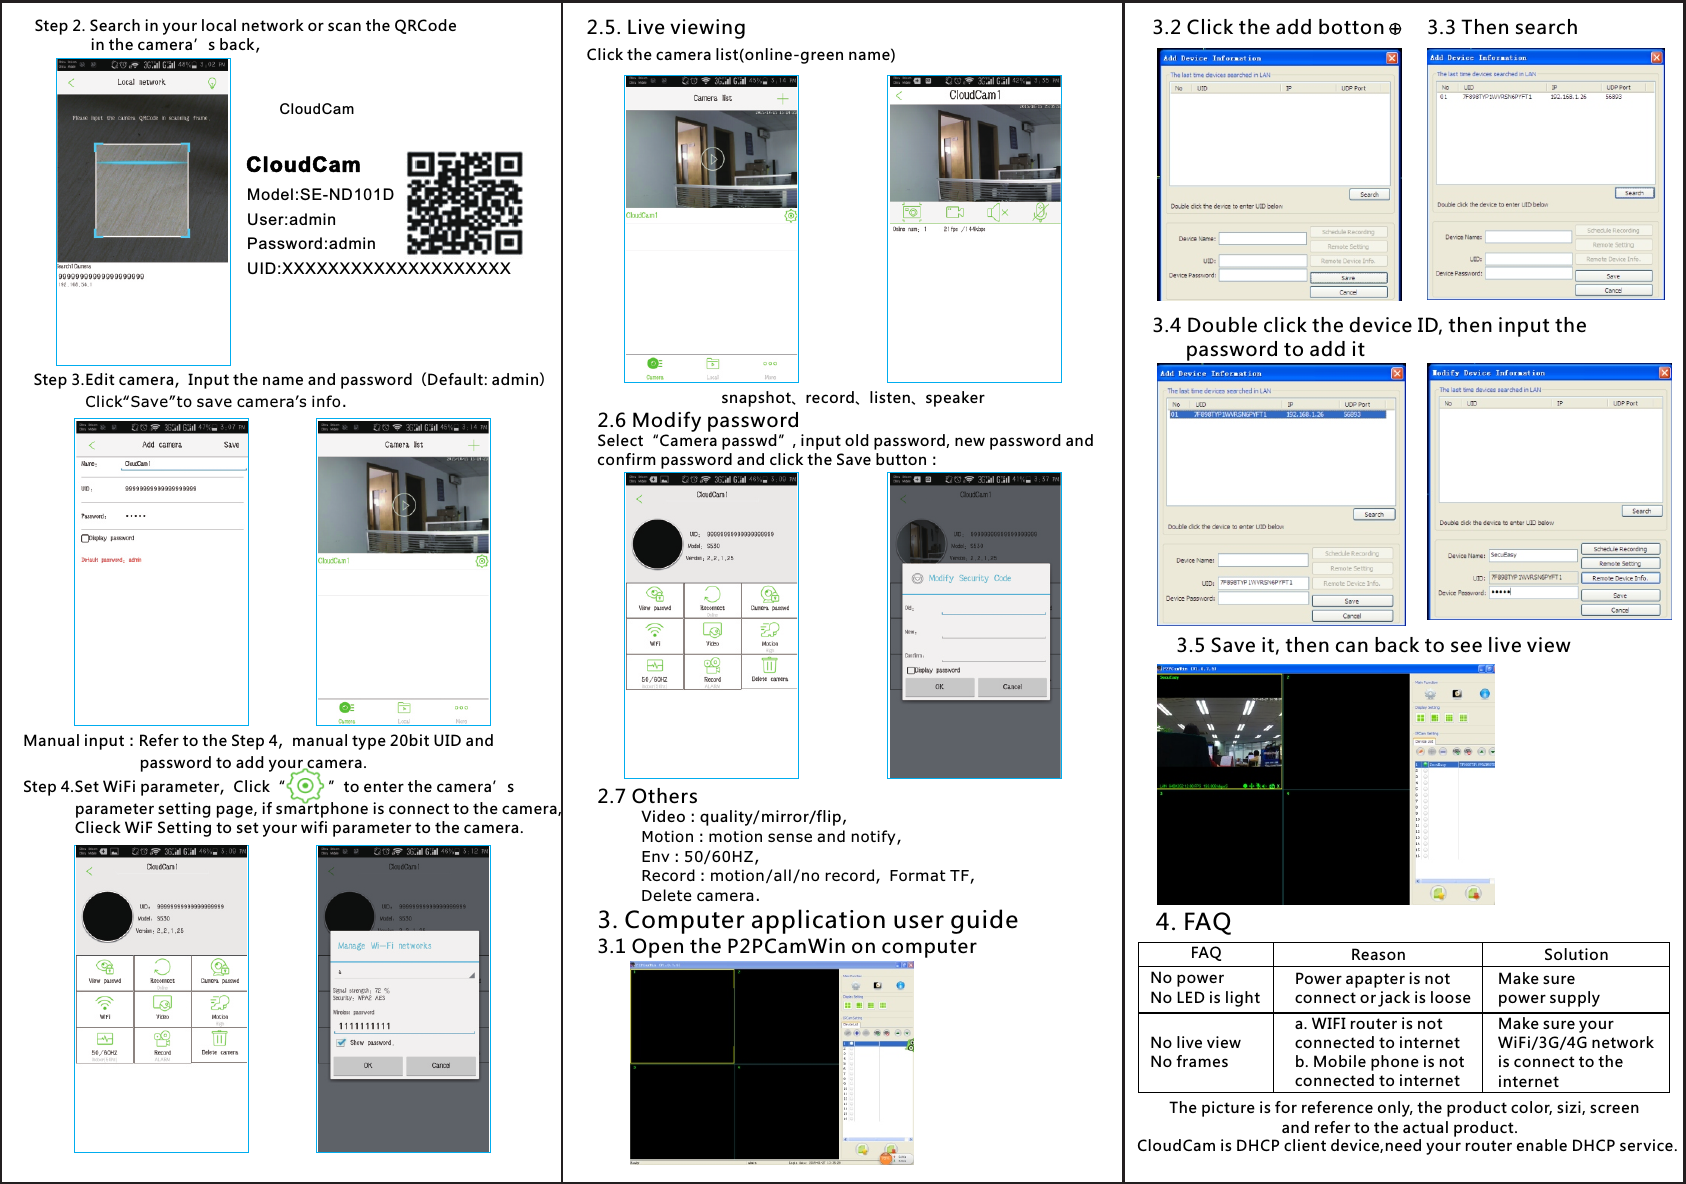
Task: Select unhighlighted device row 01 in section 3.3 dialog
Action: click(1545, 97)
